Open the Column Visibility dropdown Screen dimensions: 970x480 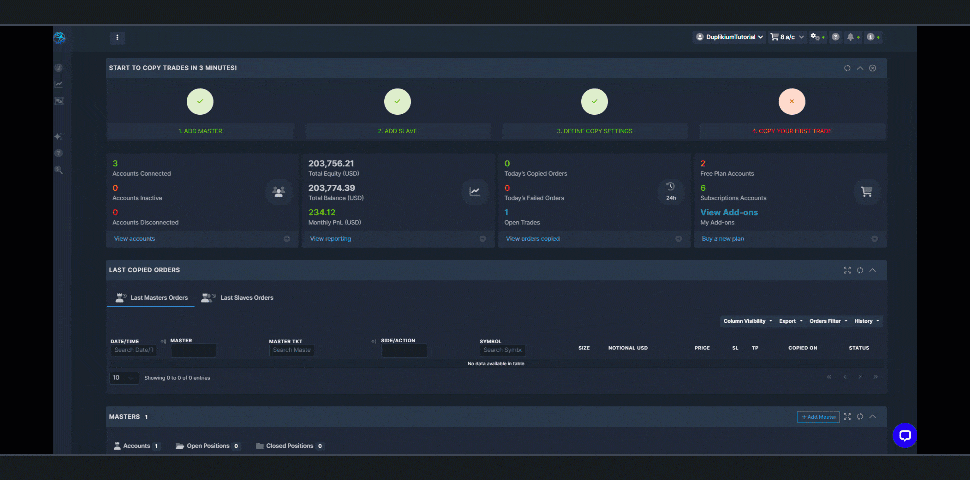click(746, 321)
